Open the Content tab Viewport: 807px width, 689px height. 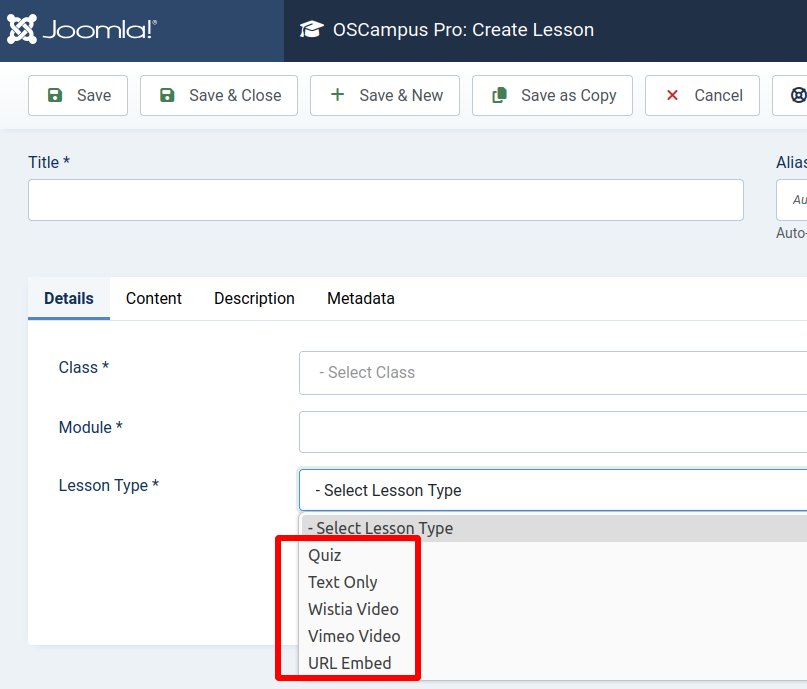(x=153, y=298)
